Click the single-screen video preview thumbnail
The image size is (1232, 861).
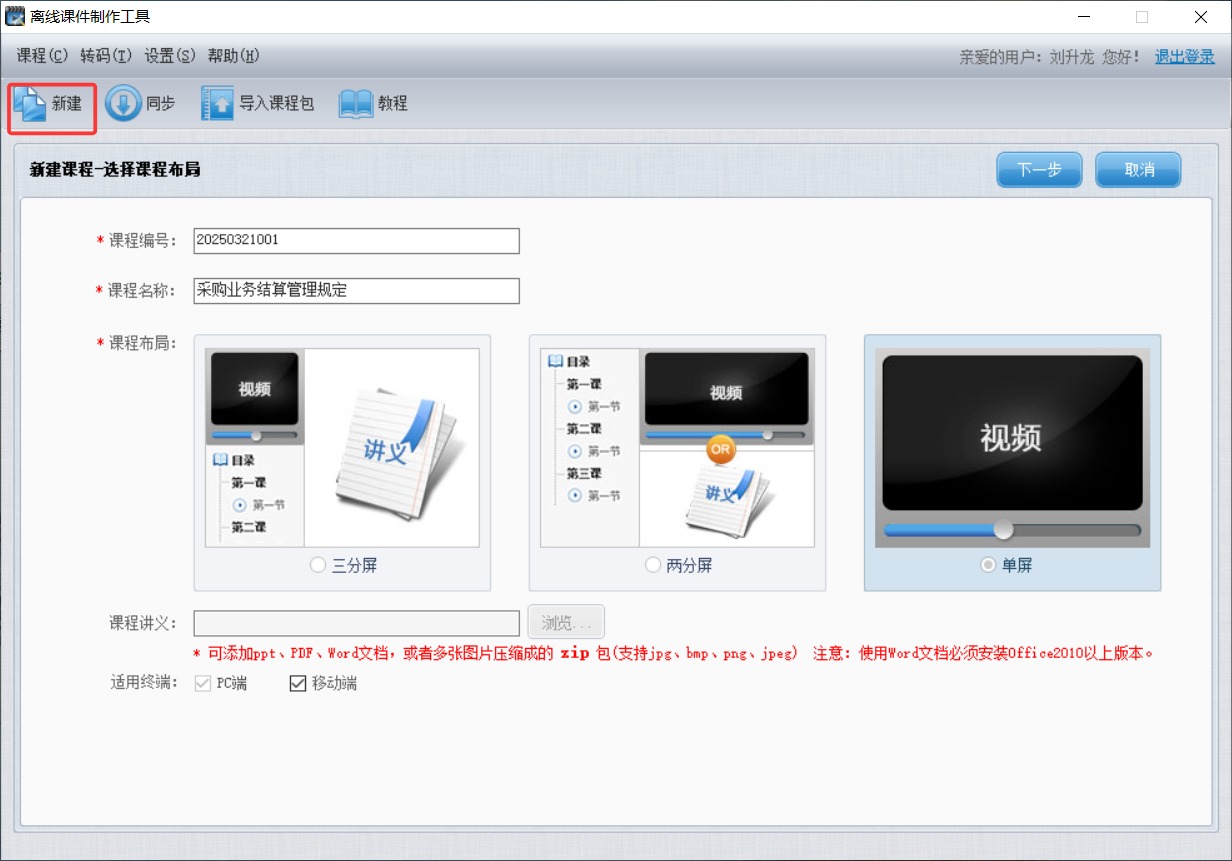[x=1012, y=446]
